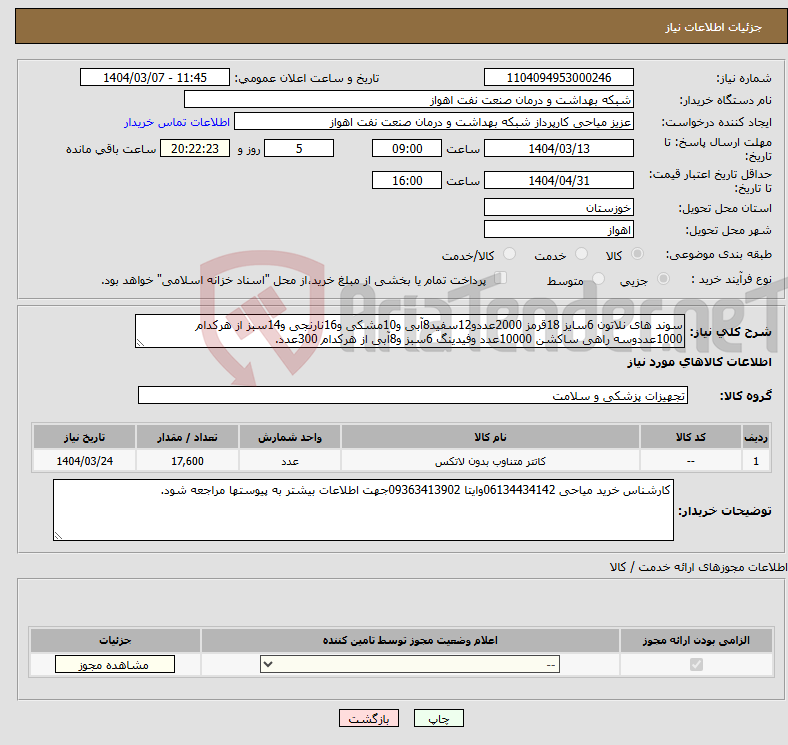Click the شهر محل تحویل field showing اهواز
This screenshot has width=788, height=745.
[x=558, y=230]
